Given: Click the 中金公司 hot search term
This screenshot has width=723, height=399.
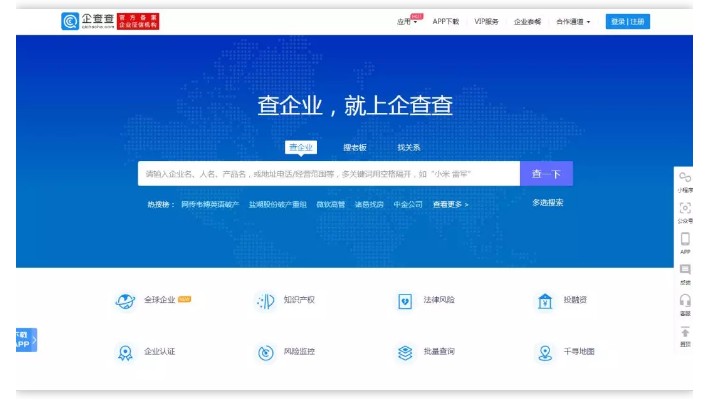Looking at the screenshot, I should pos(408,204).
